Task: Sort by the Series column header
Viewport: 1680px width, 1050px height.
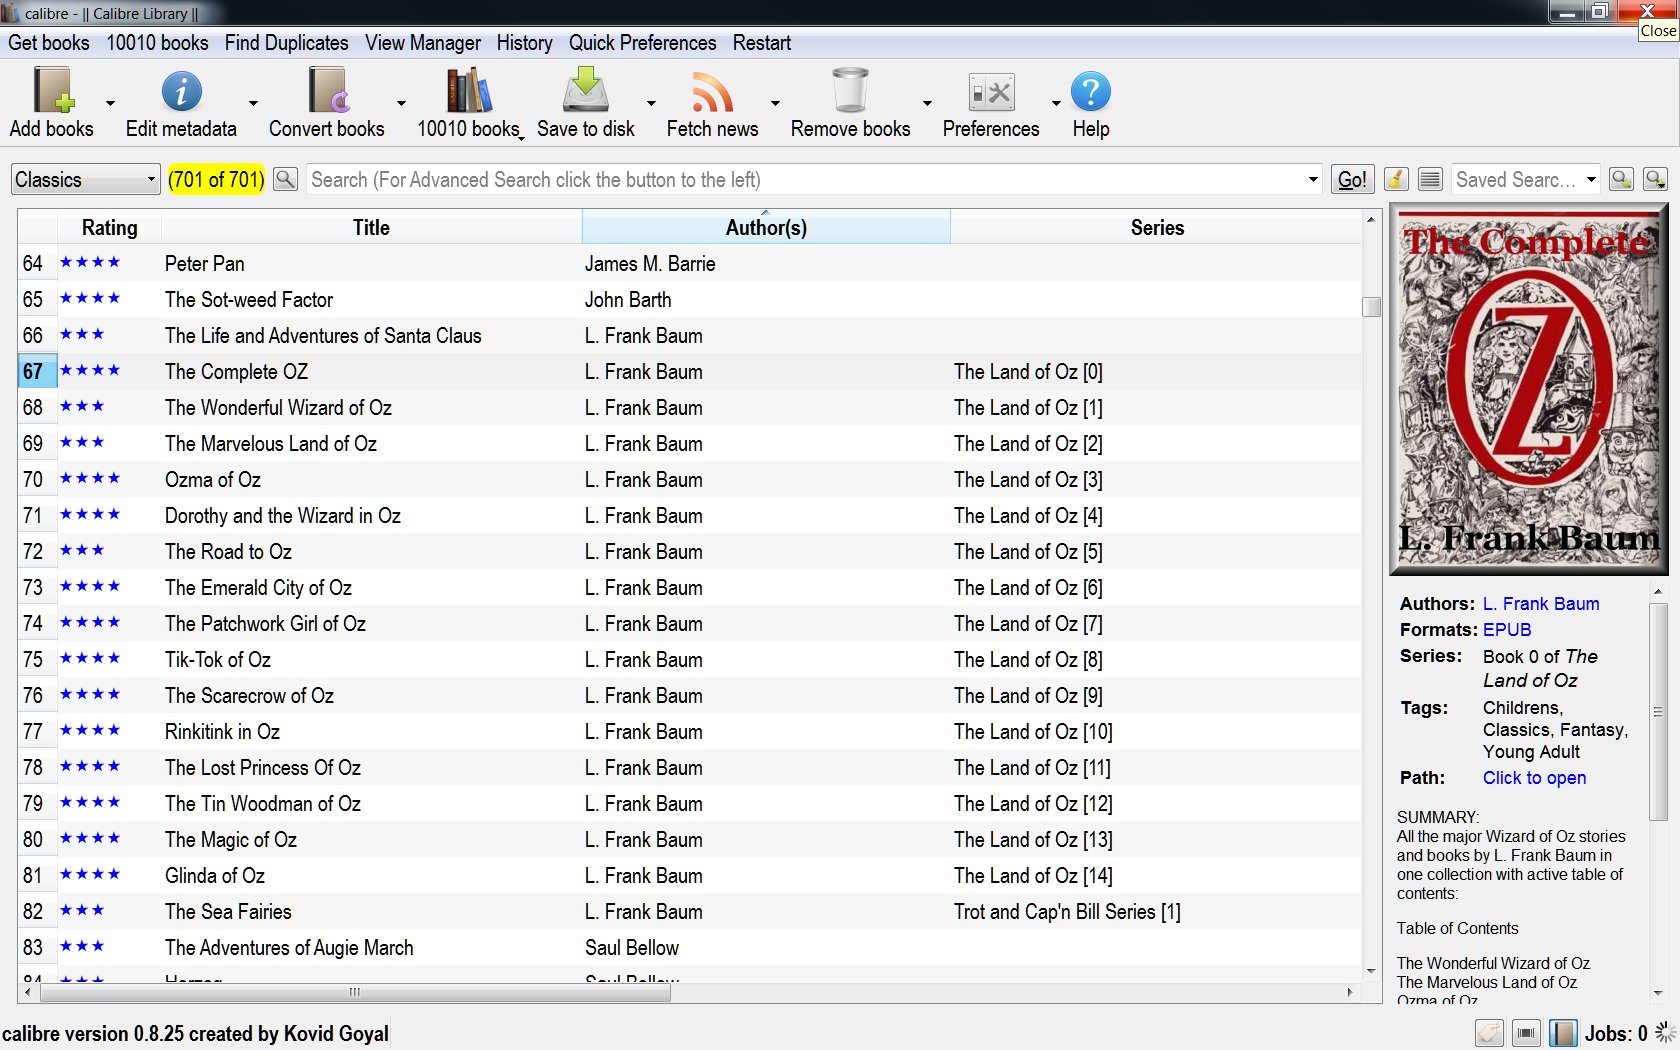Action: (x=1157, y=228)
